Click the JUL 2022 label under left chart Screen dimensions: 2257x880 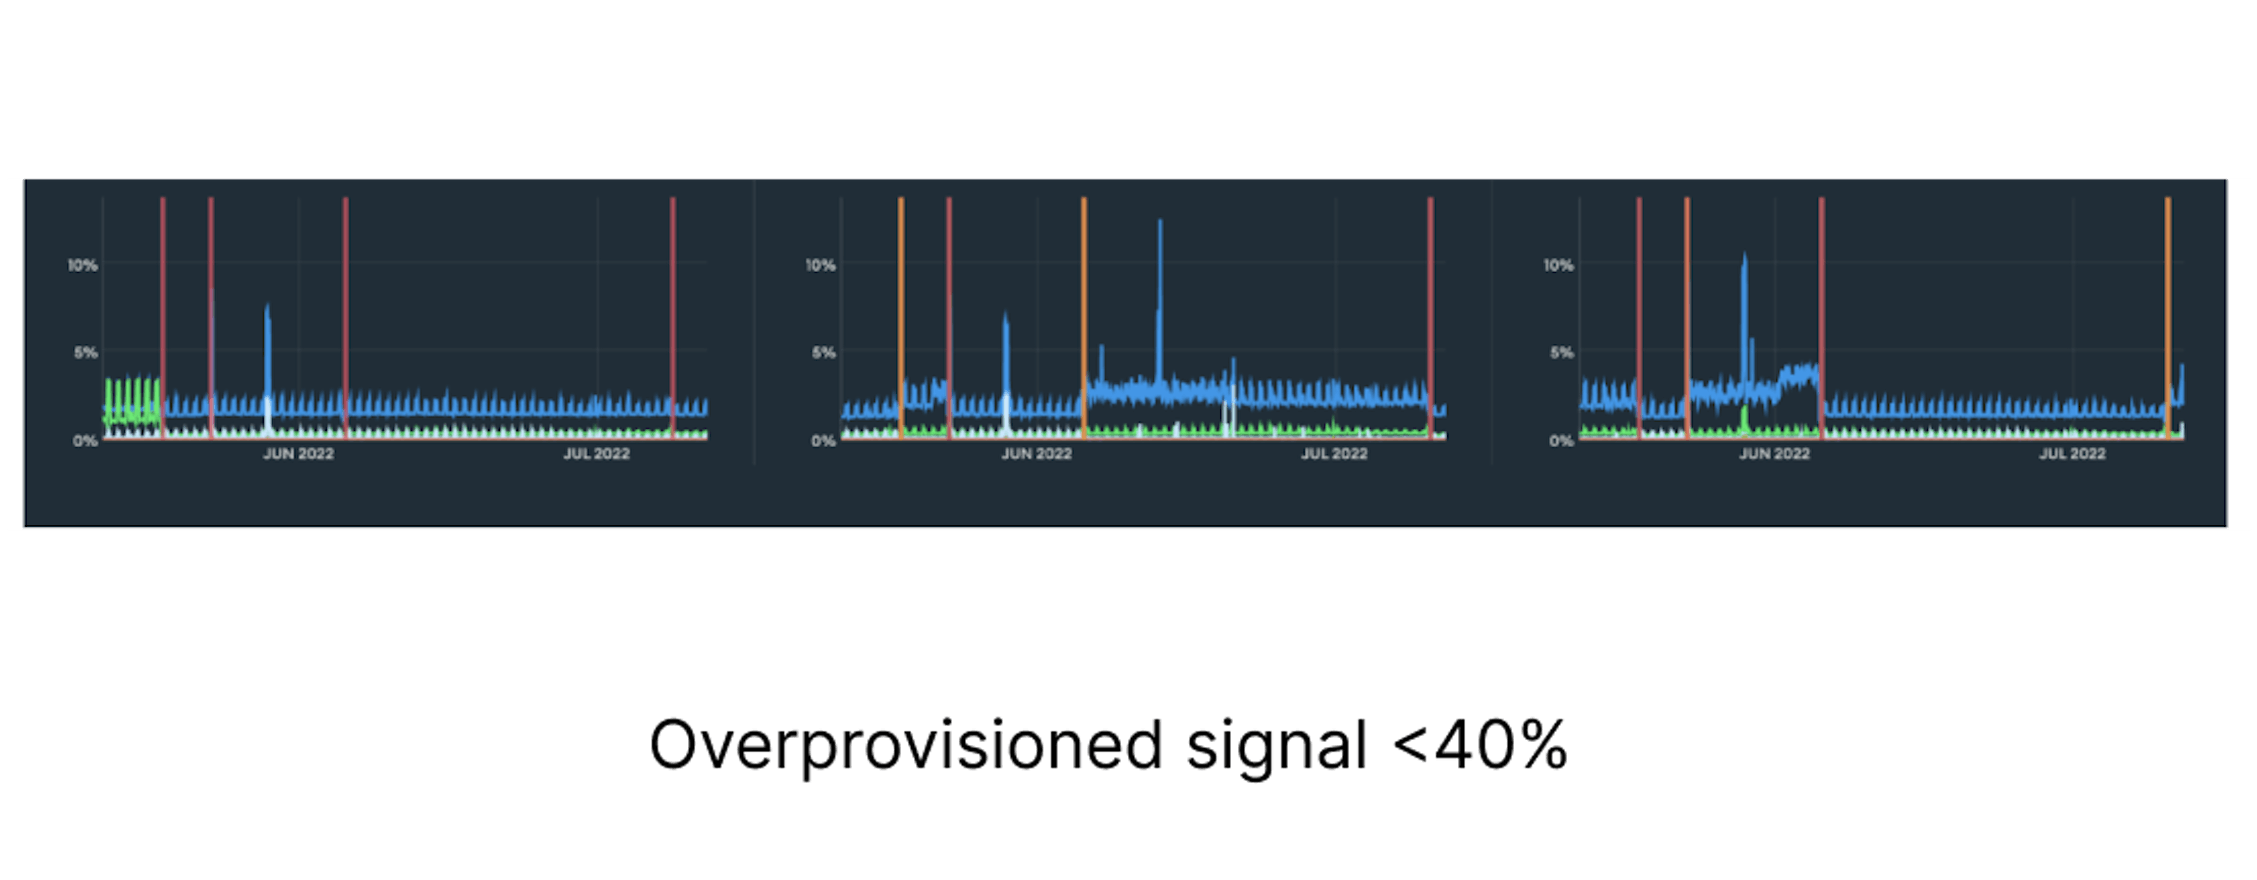click(596, 454)
